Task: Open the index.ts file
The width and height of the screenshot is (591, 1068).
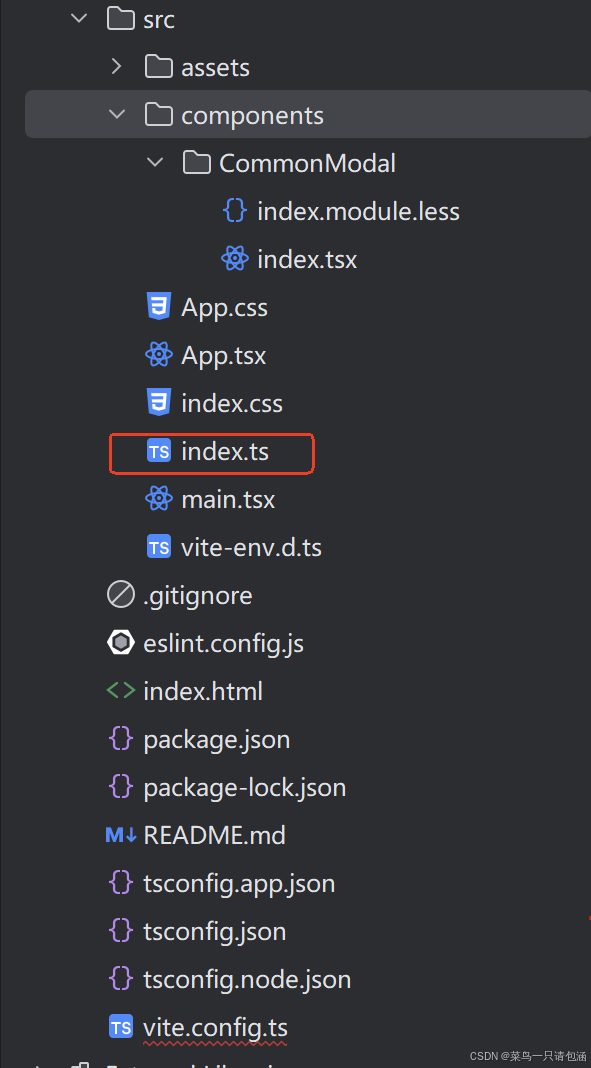Action: tap(225, 452)
